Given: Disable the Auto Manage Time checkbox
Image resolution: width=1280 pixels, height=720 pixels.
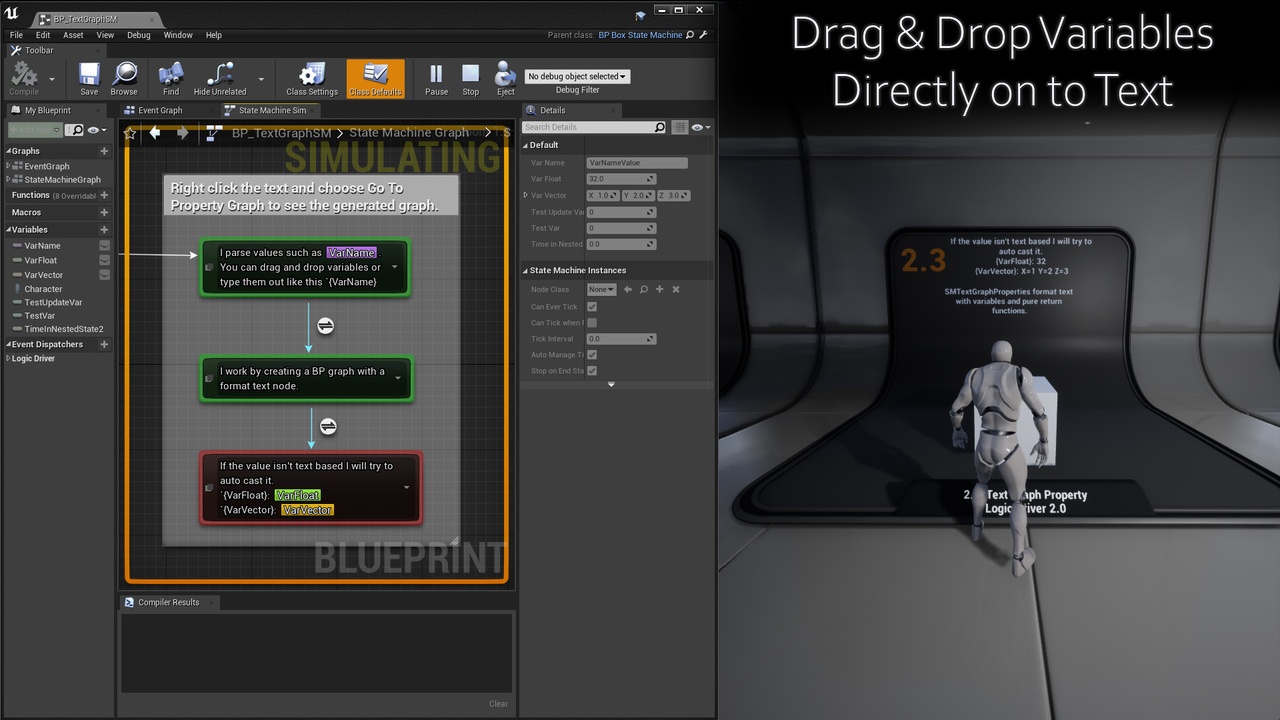Looking at the screenshot, I should pyautogui.click(x=592, y=354).
